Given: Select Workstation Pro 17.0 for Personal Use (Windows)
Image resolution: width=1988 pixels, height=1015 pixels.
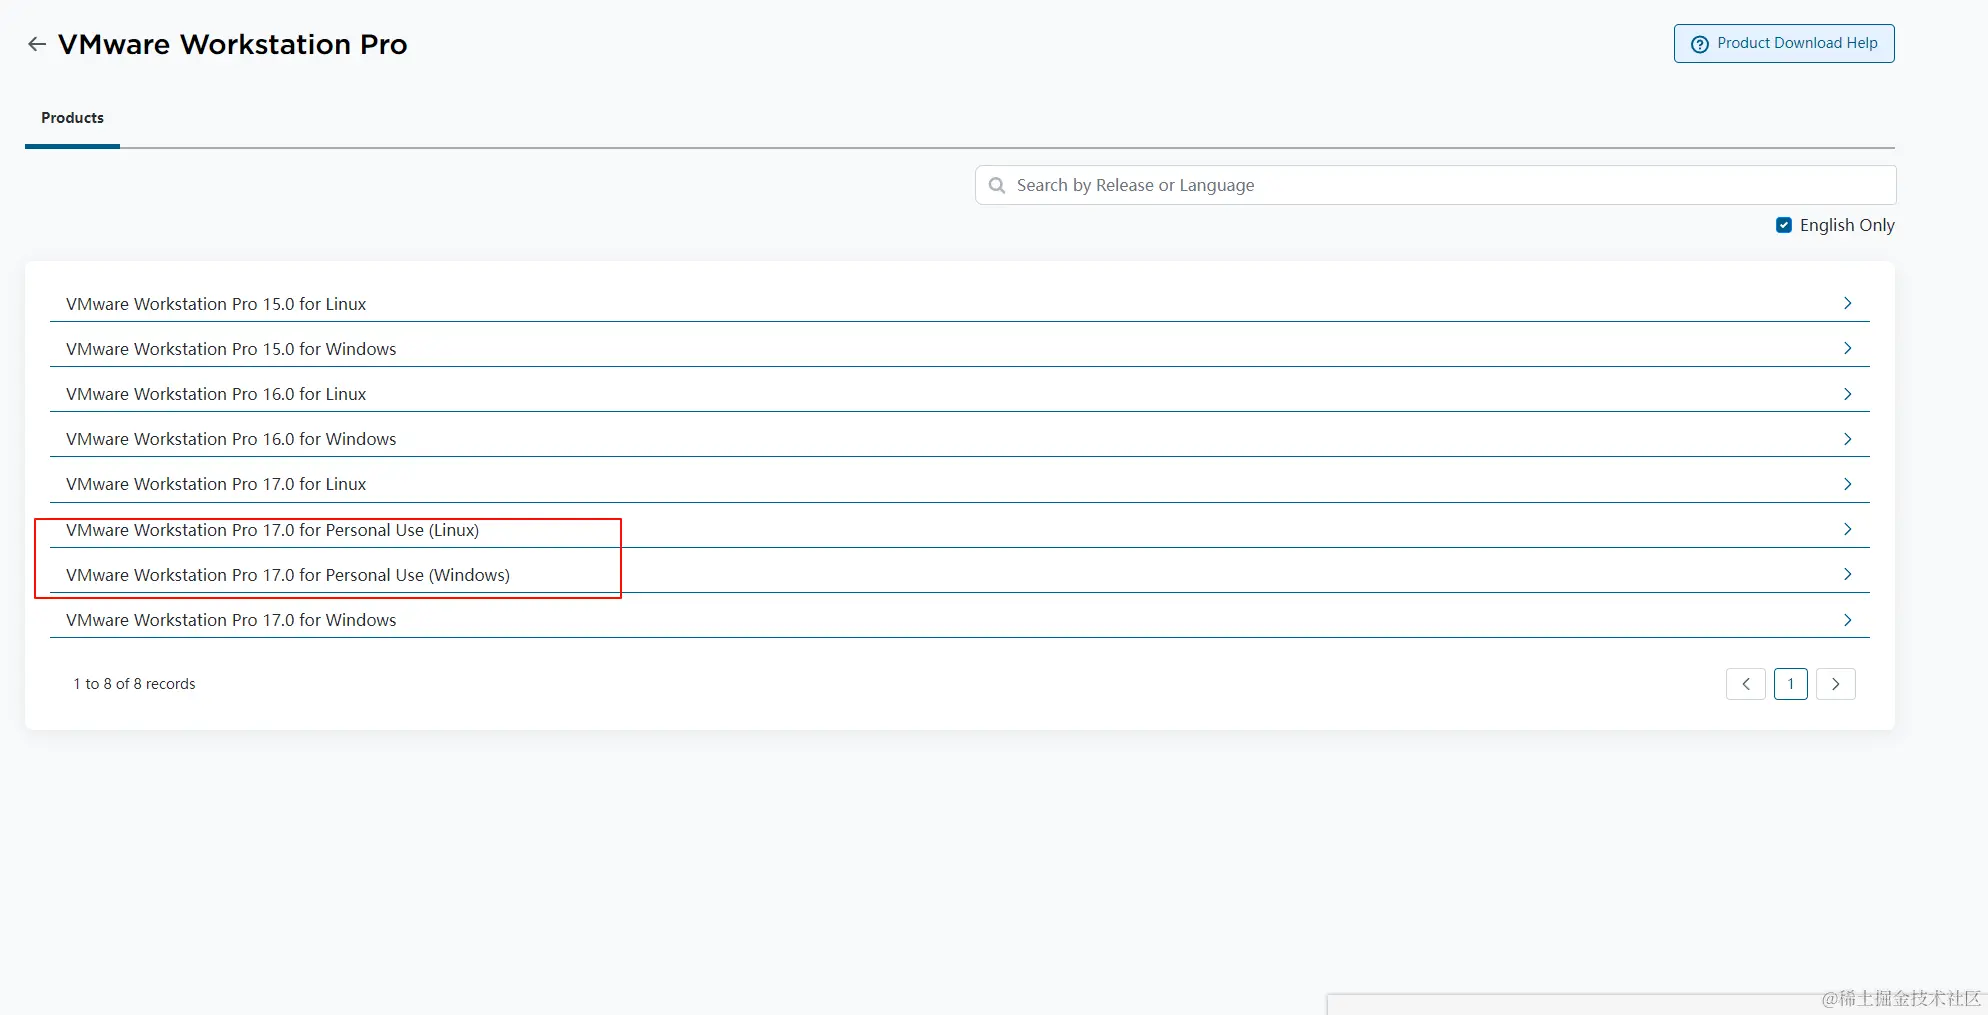Looking at the screenshot, I should point(288,575).
